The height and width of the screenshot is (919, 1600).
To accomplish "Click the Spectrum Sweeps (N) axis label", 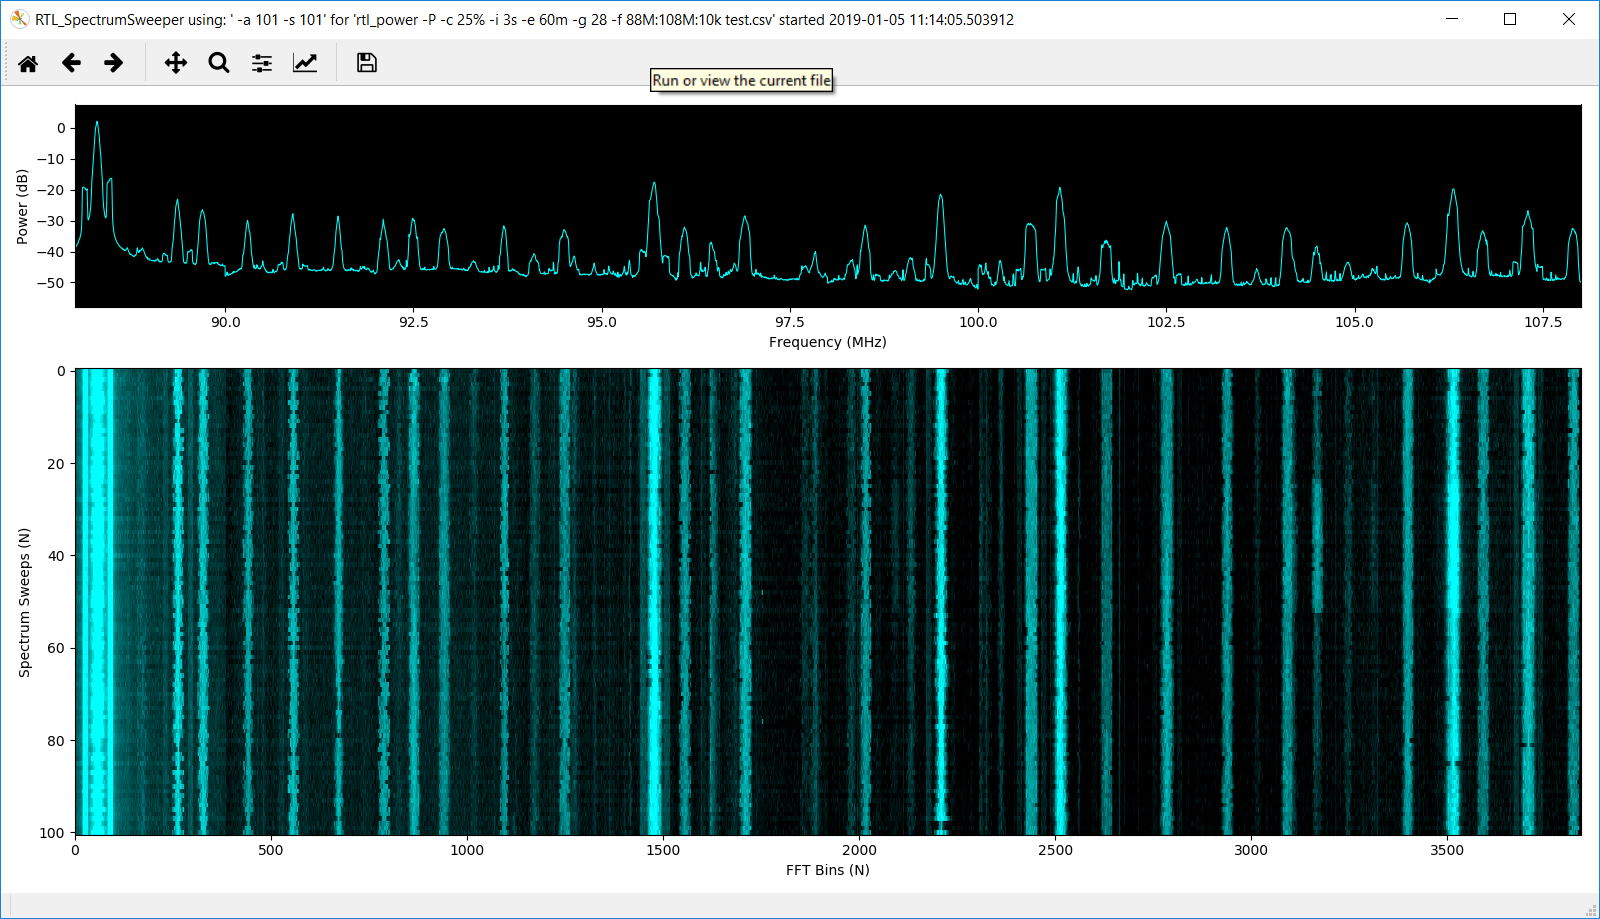I will 25,600.
